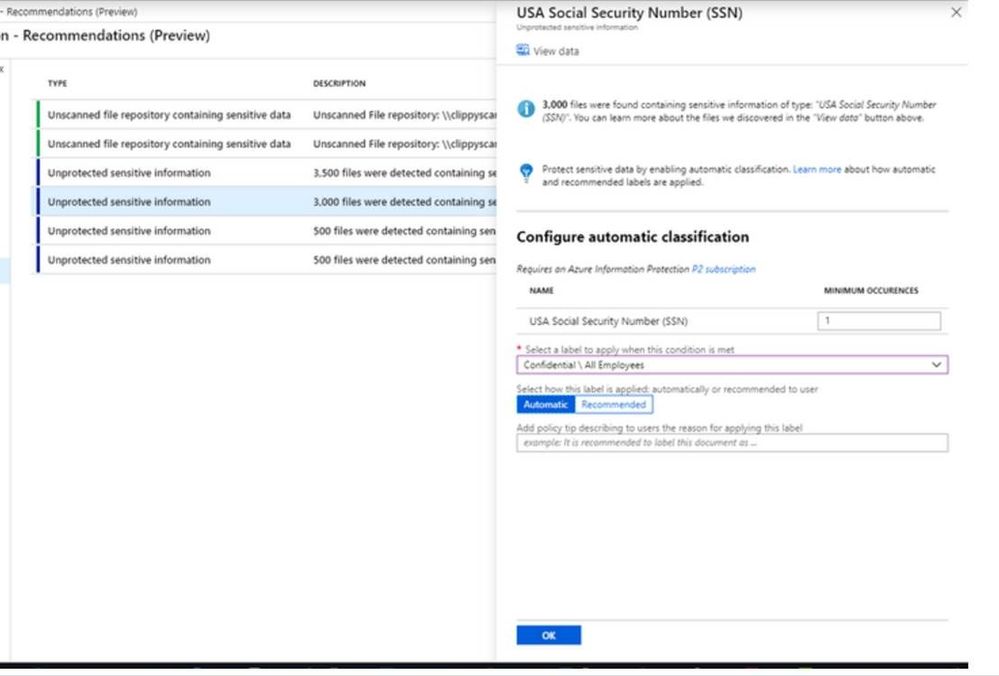Select the highlighted 3,000 files row

point(266,202)
